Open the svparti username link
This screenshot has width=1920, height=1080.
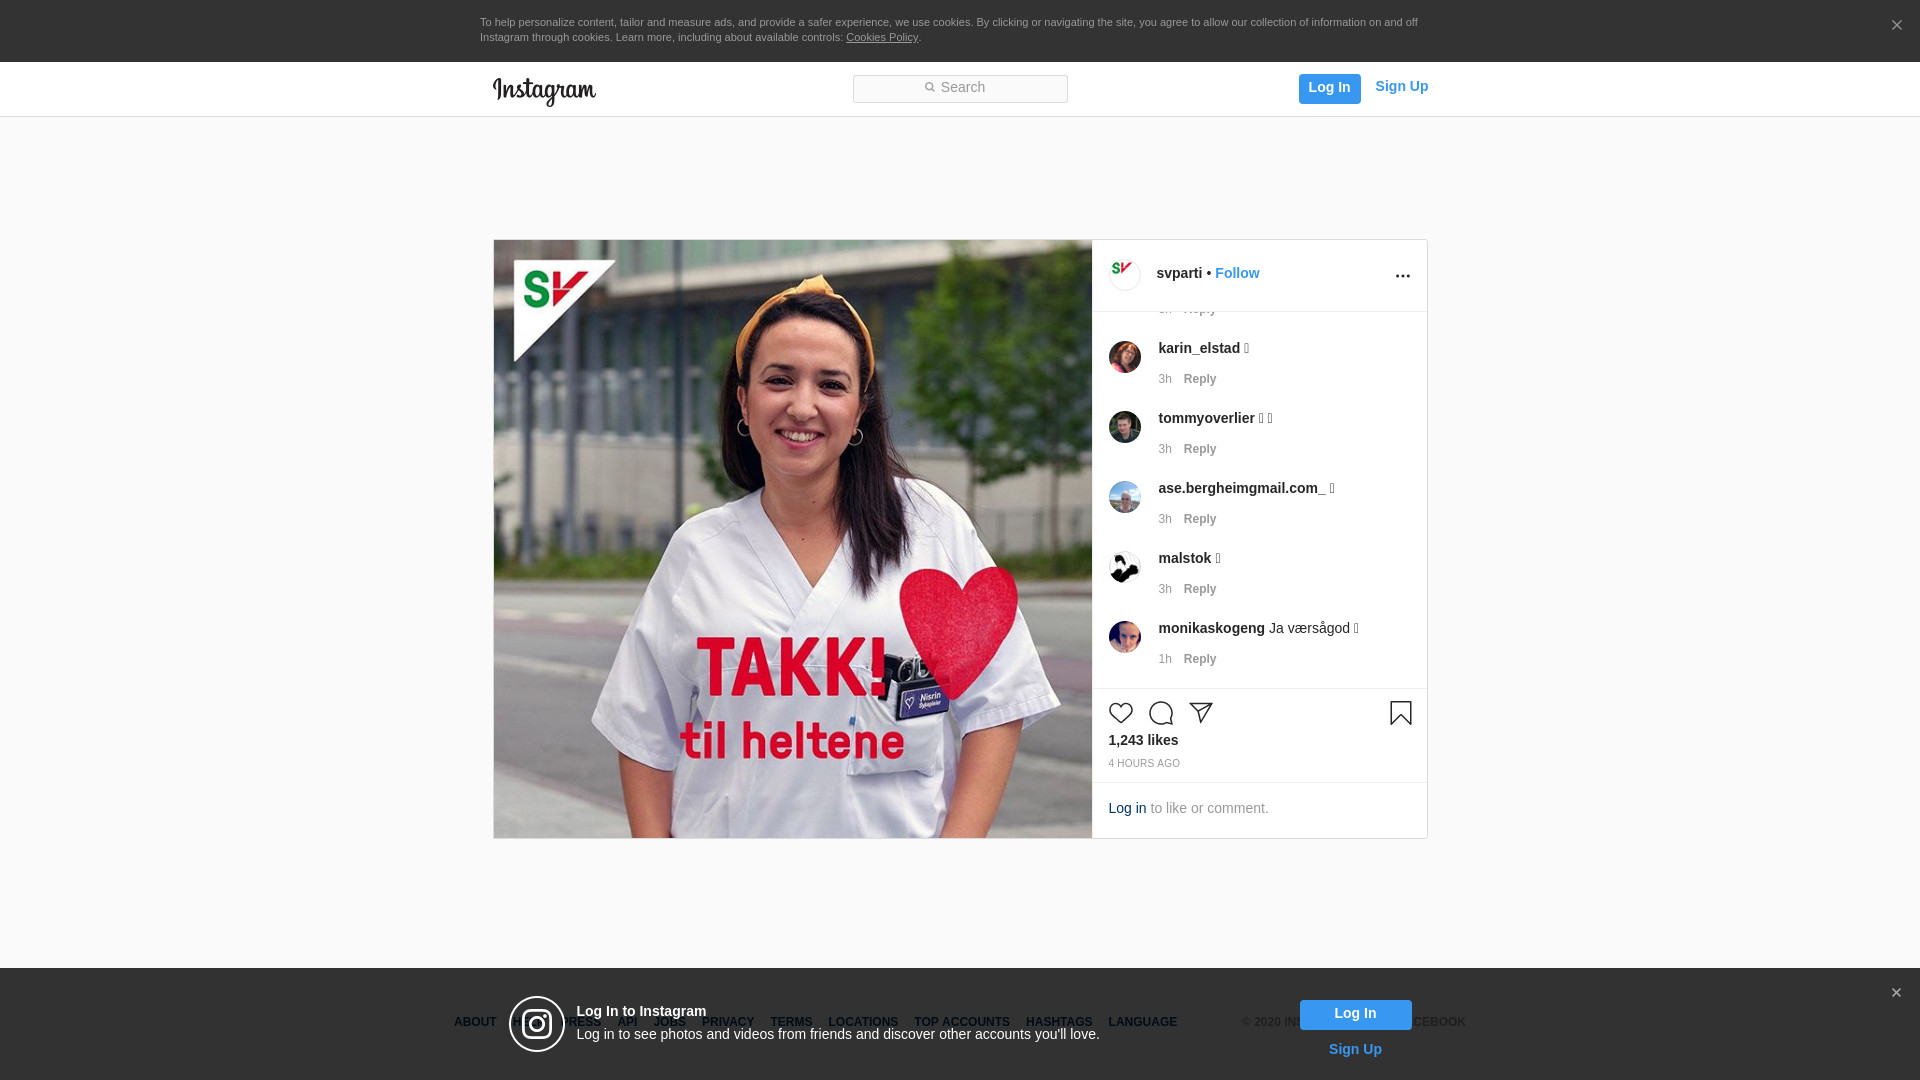pyautogui.click(x=1179, y=273)
